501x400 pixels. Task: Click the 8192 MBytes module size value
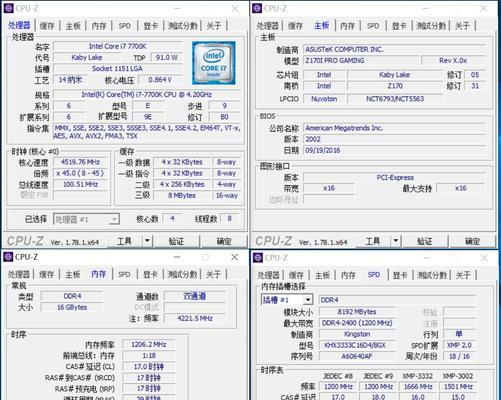[x=357, y=312]
